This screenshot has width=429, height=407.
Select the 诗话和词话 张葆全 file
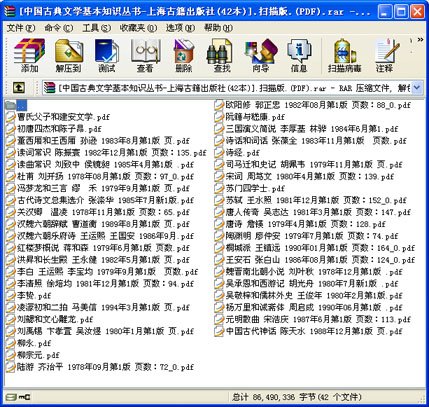(311, 141)
